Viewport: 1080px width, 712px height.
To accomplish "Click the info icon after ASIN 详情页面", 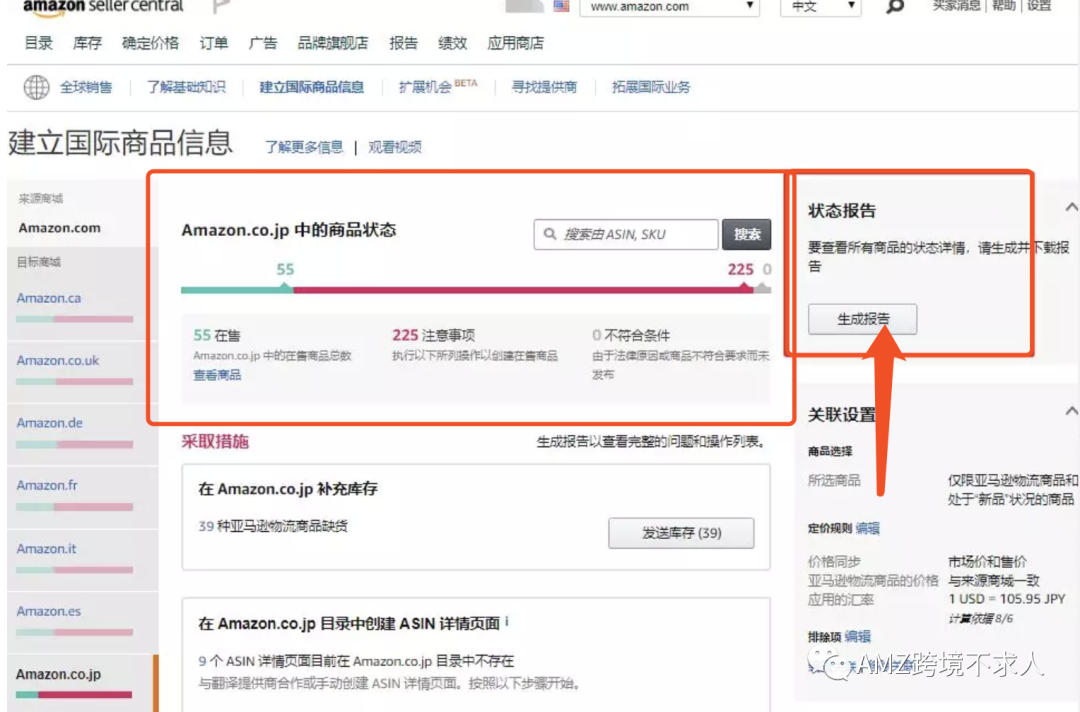I will pyautogui.click(x=507, y=622).
